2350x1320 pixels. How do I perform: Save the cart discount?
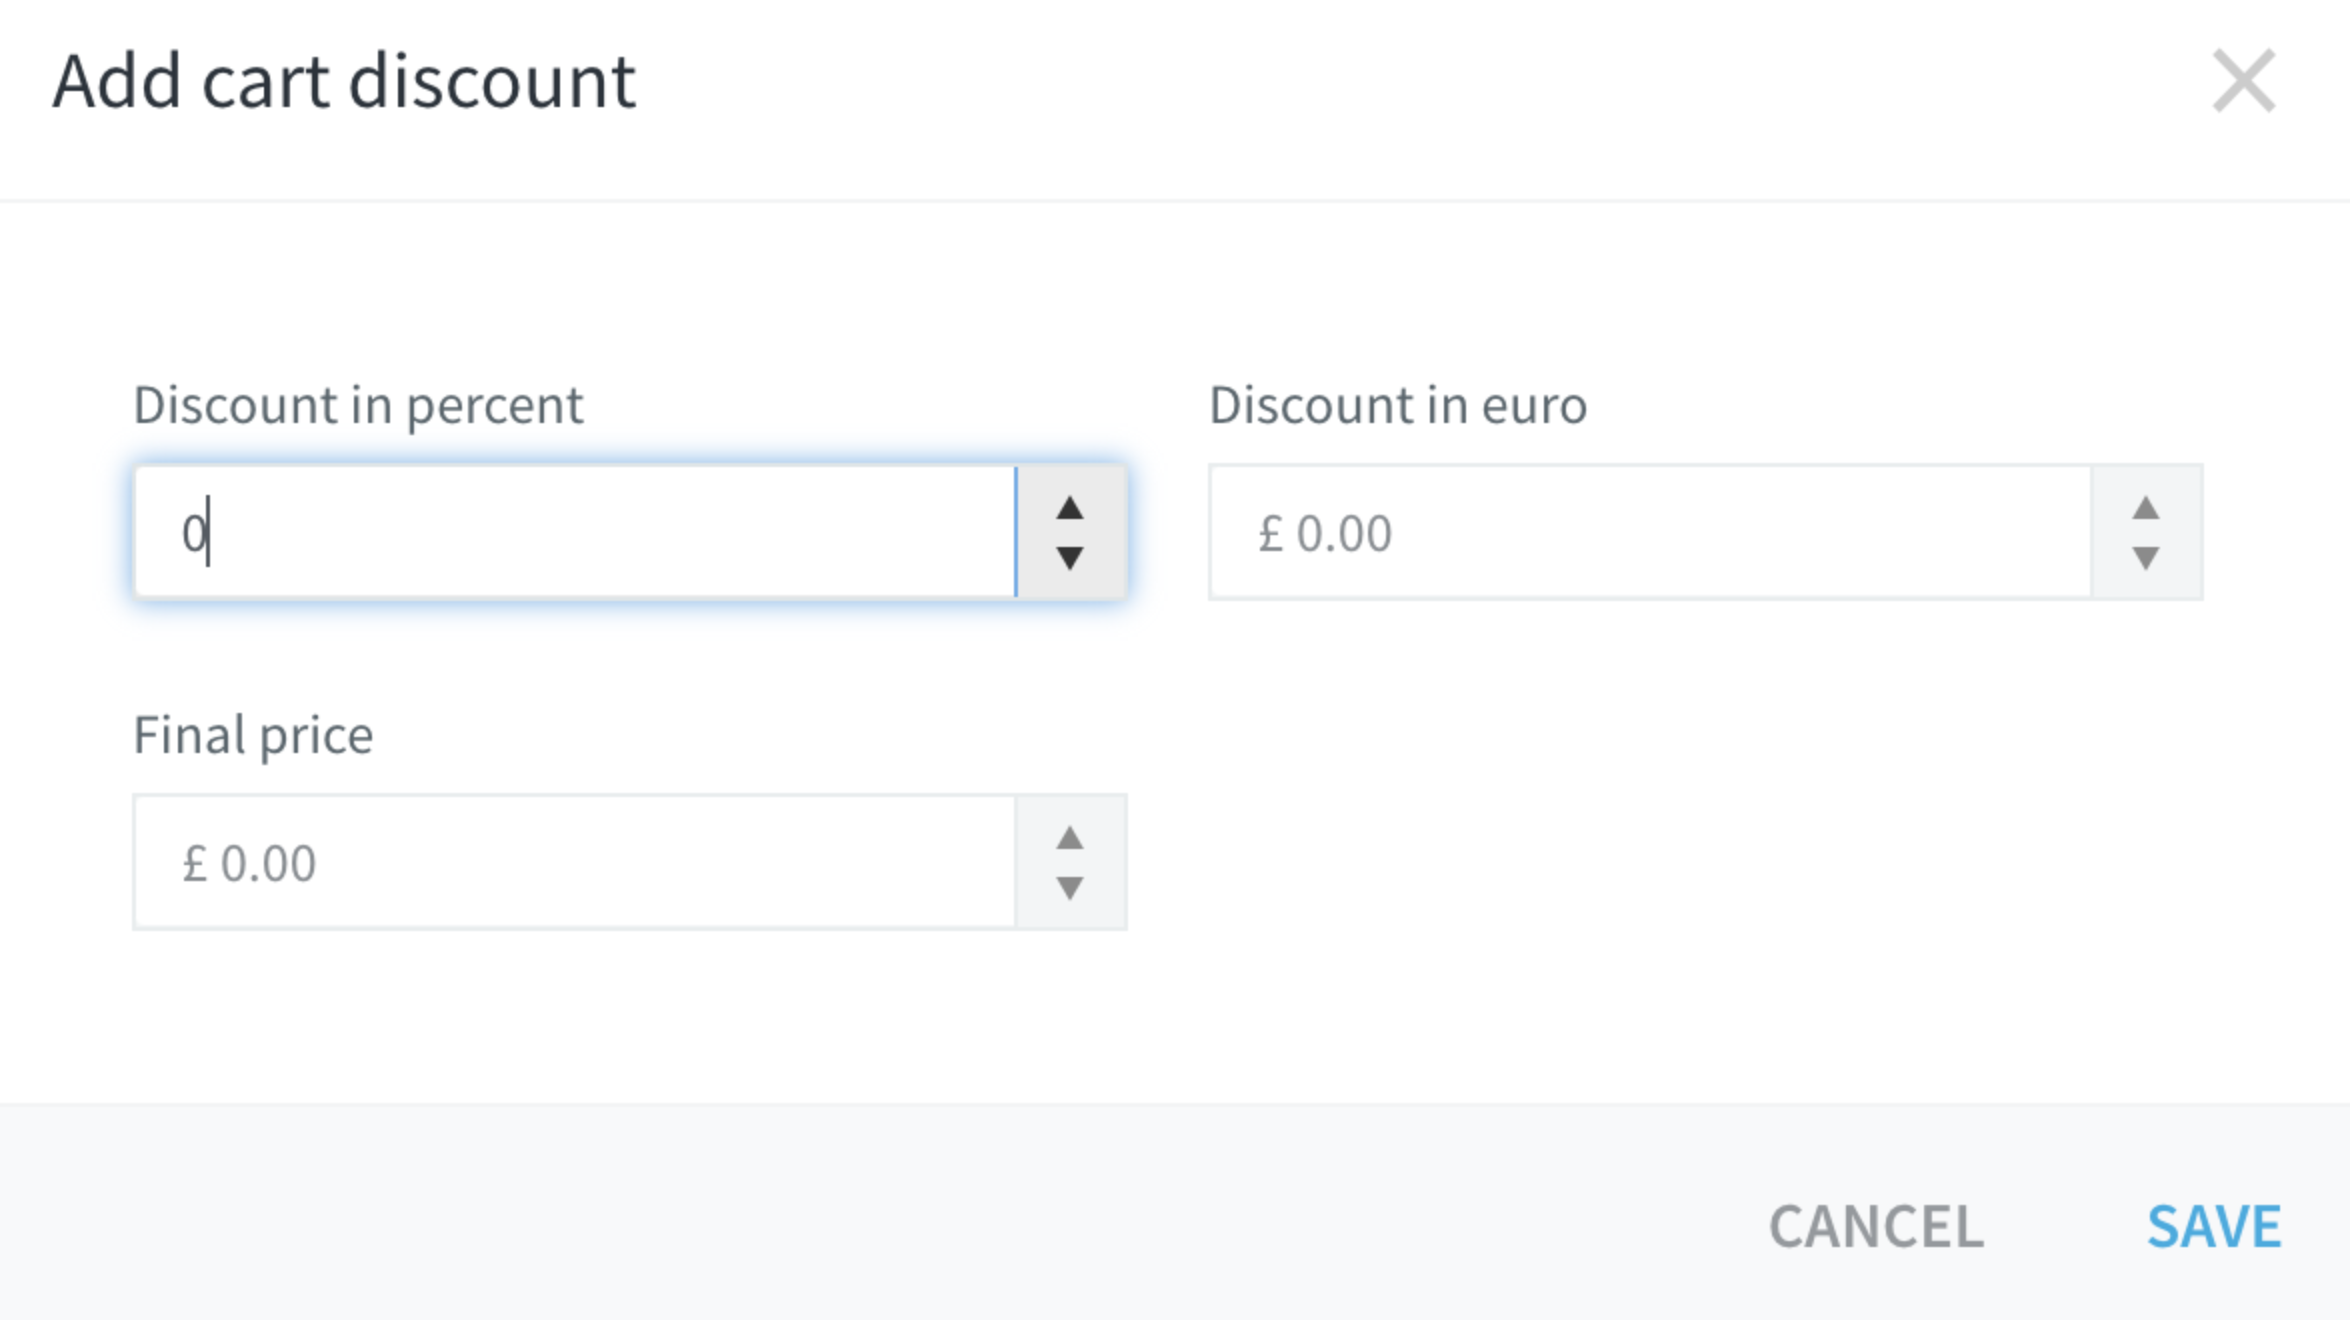click(2214, 1226)
